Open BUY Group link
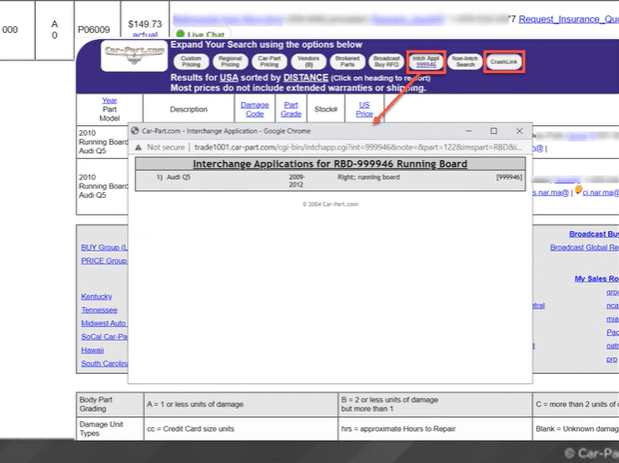 104,247
